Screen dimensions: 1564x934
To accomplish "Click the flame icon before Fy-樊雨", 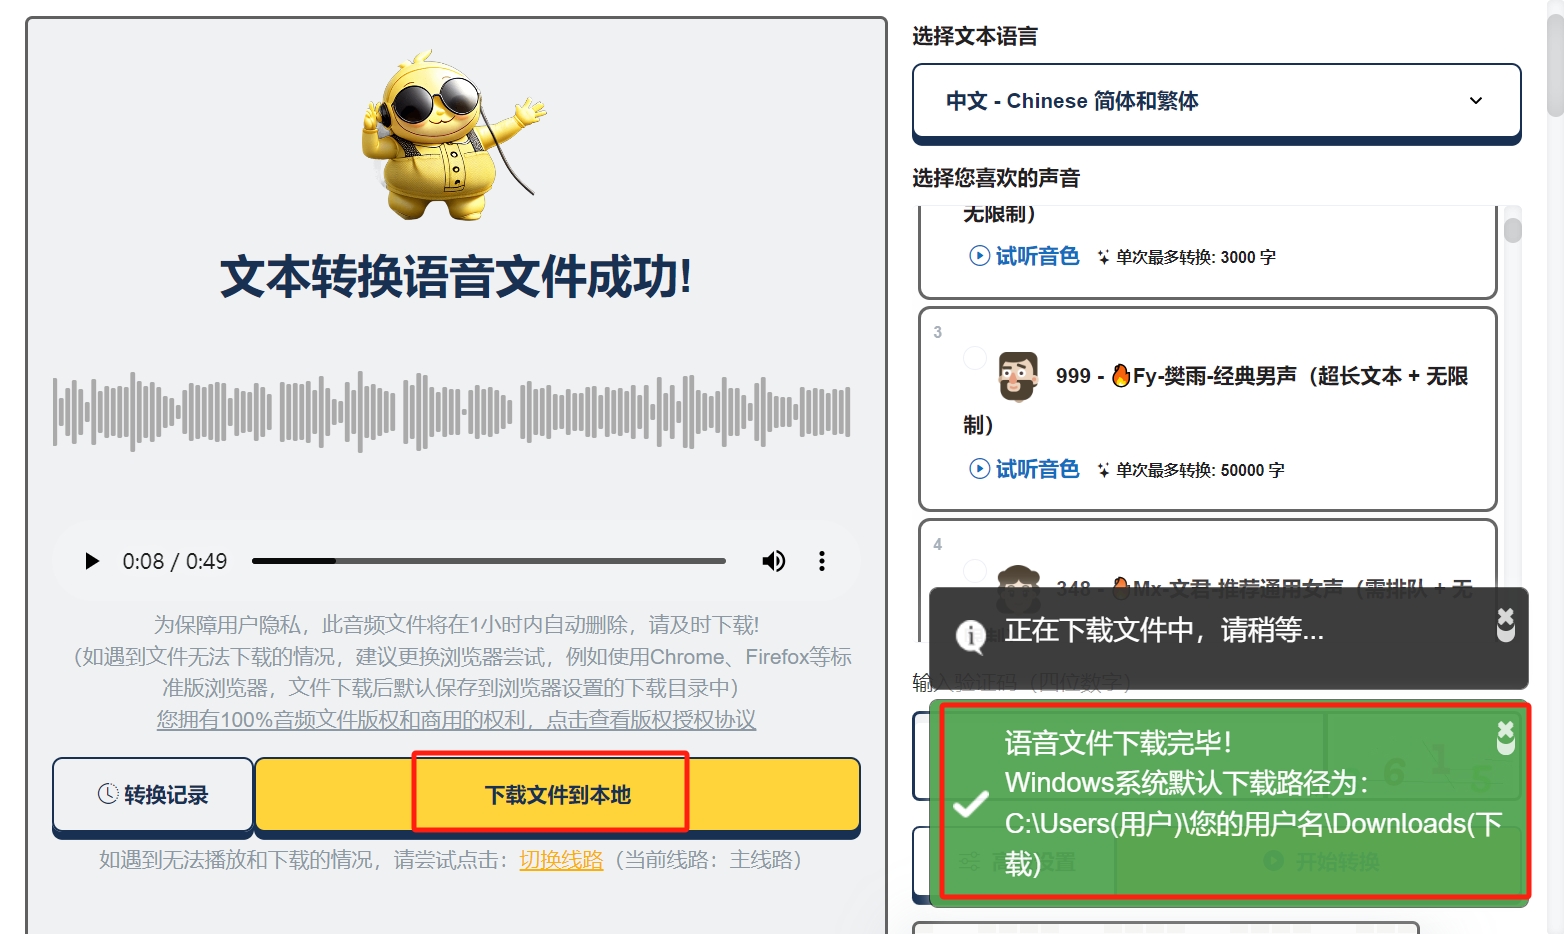I will [x=1121, y=375].
